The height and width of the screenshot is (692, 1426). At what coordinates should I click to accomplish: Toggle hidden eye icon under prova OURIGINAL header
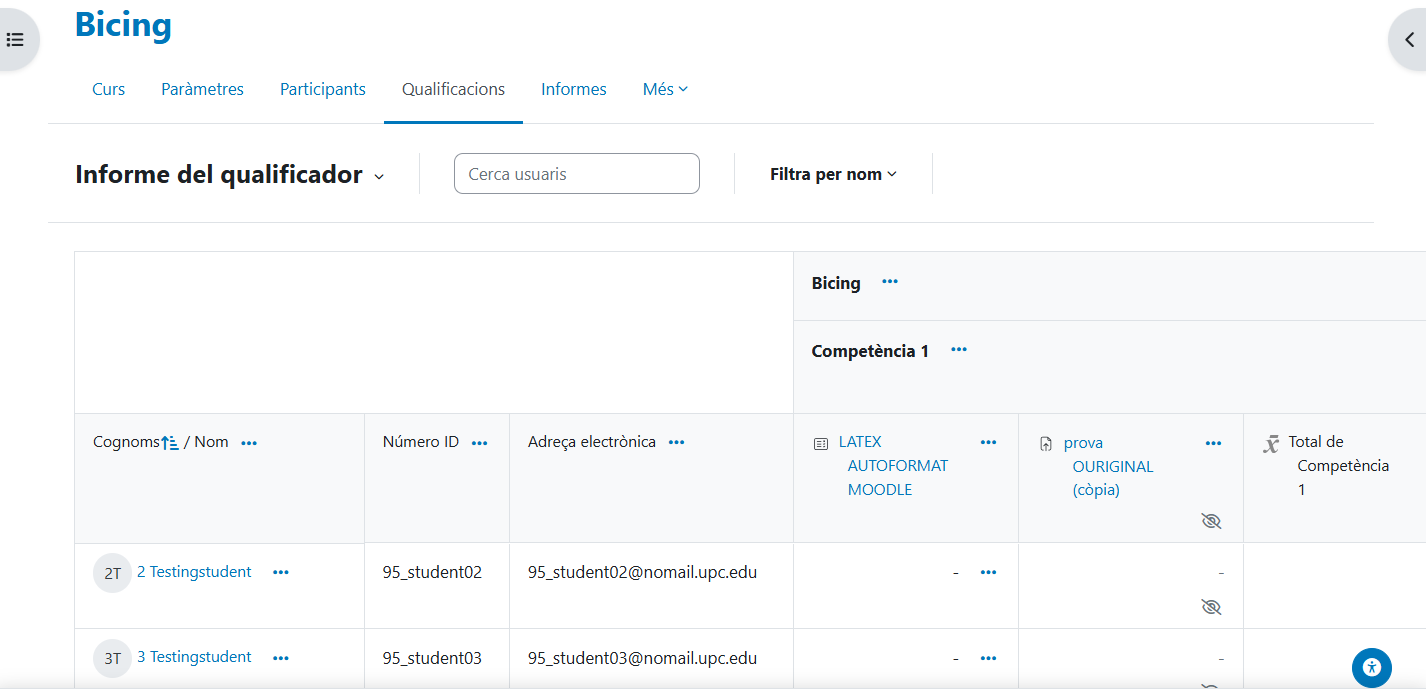click(x=1211, y=521)
